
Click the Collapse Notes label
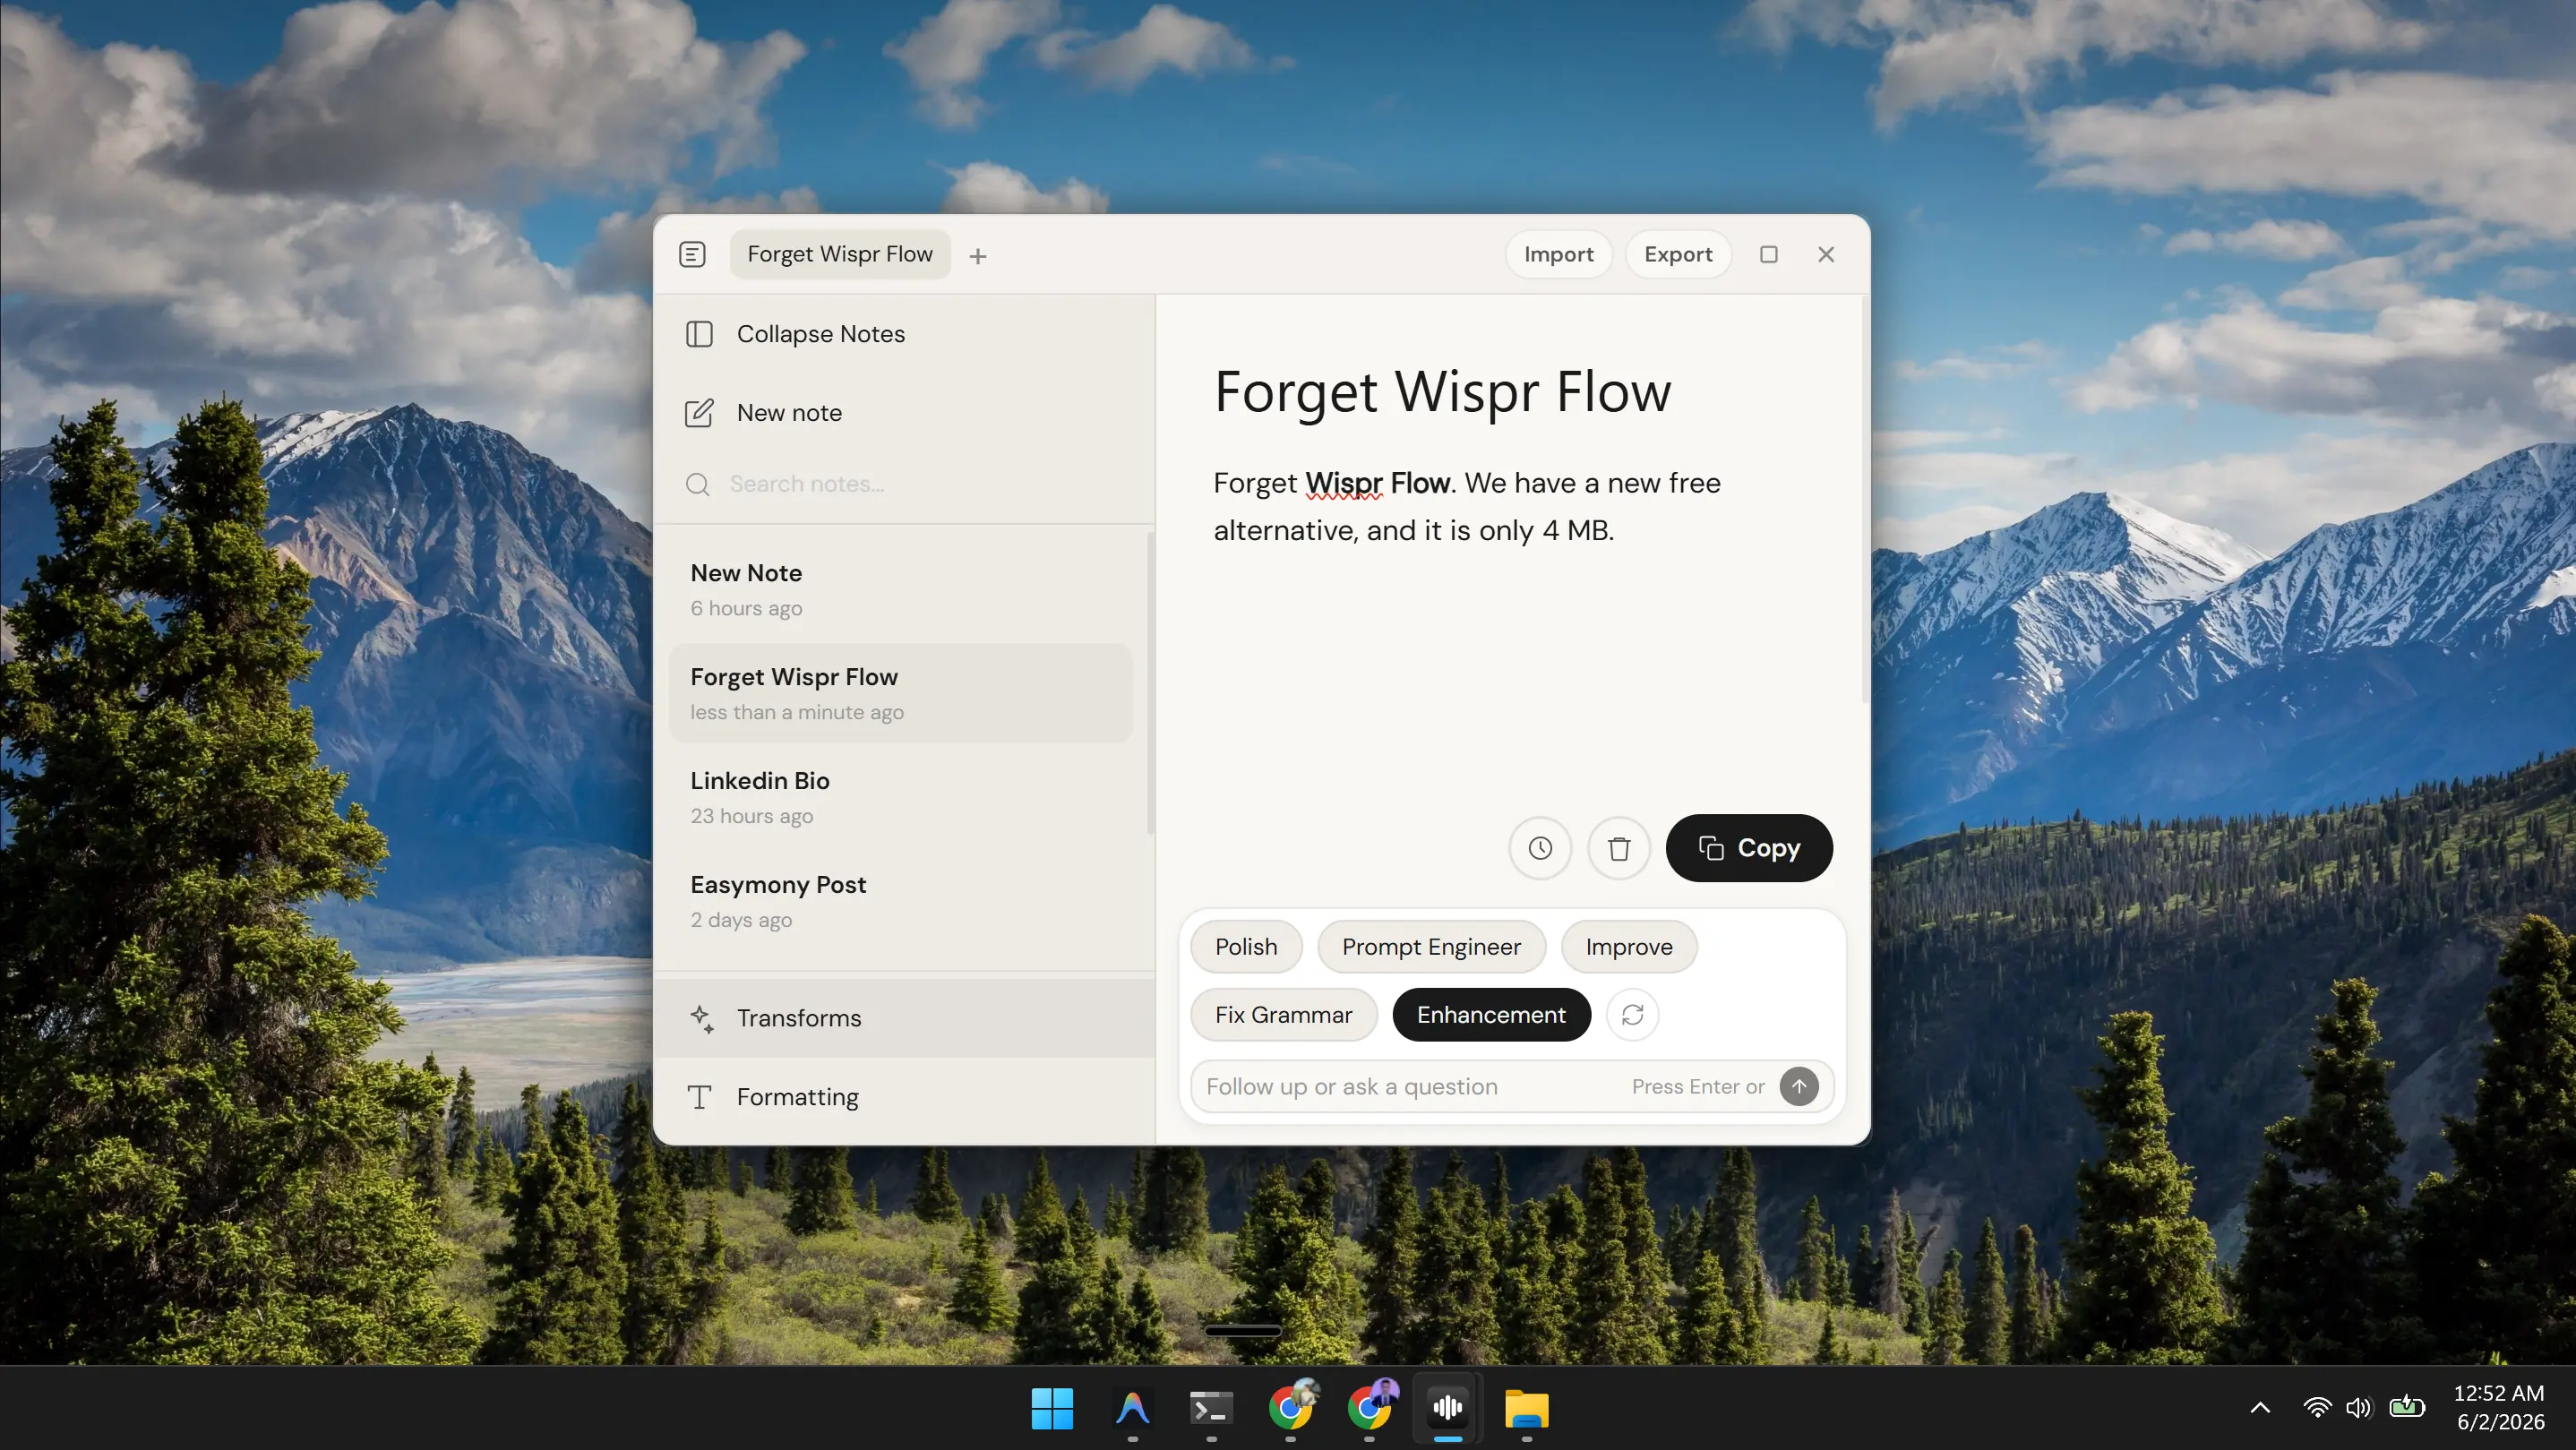[x=821, y=334]
